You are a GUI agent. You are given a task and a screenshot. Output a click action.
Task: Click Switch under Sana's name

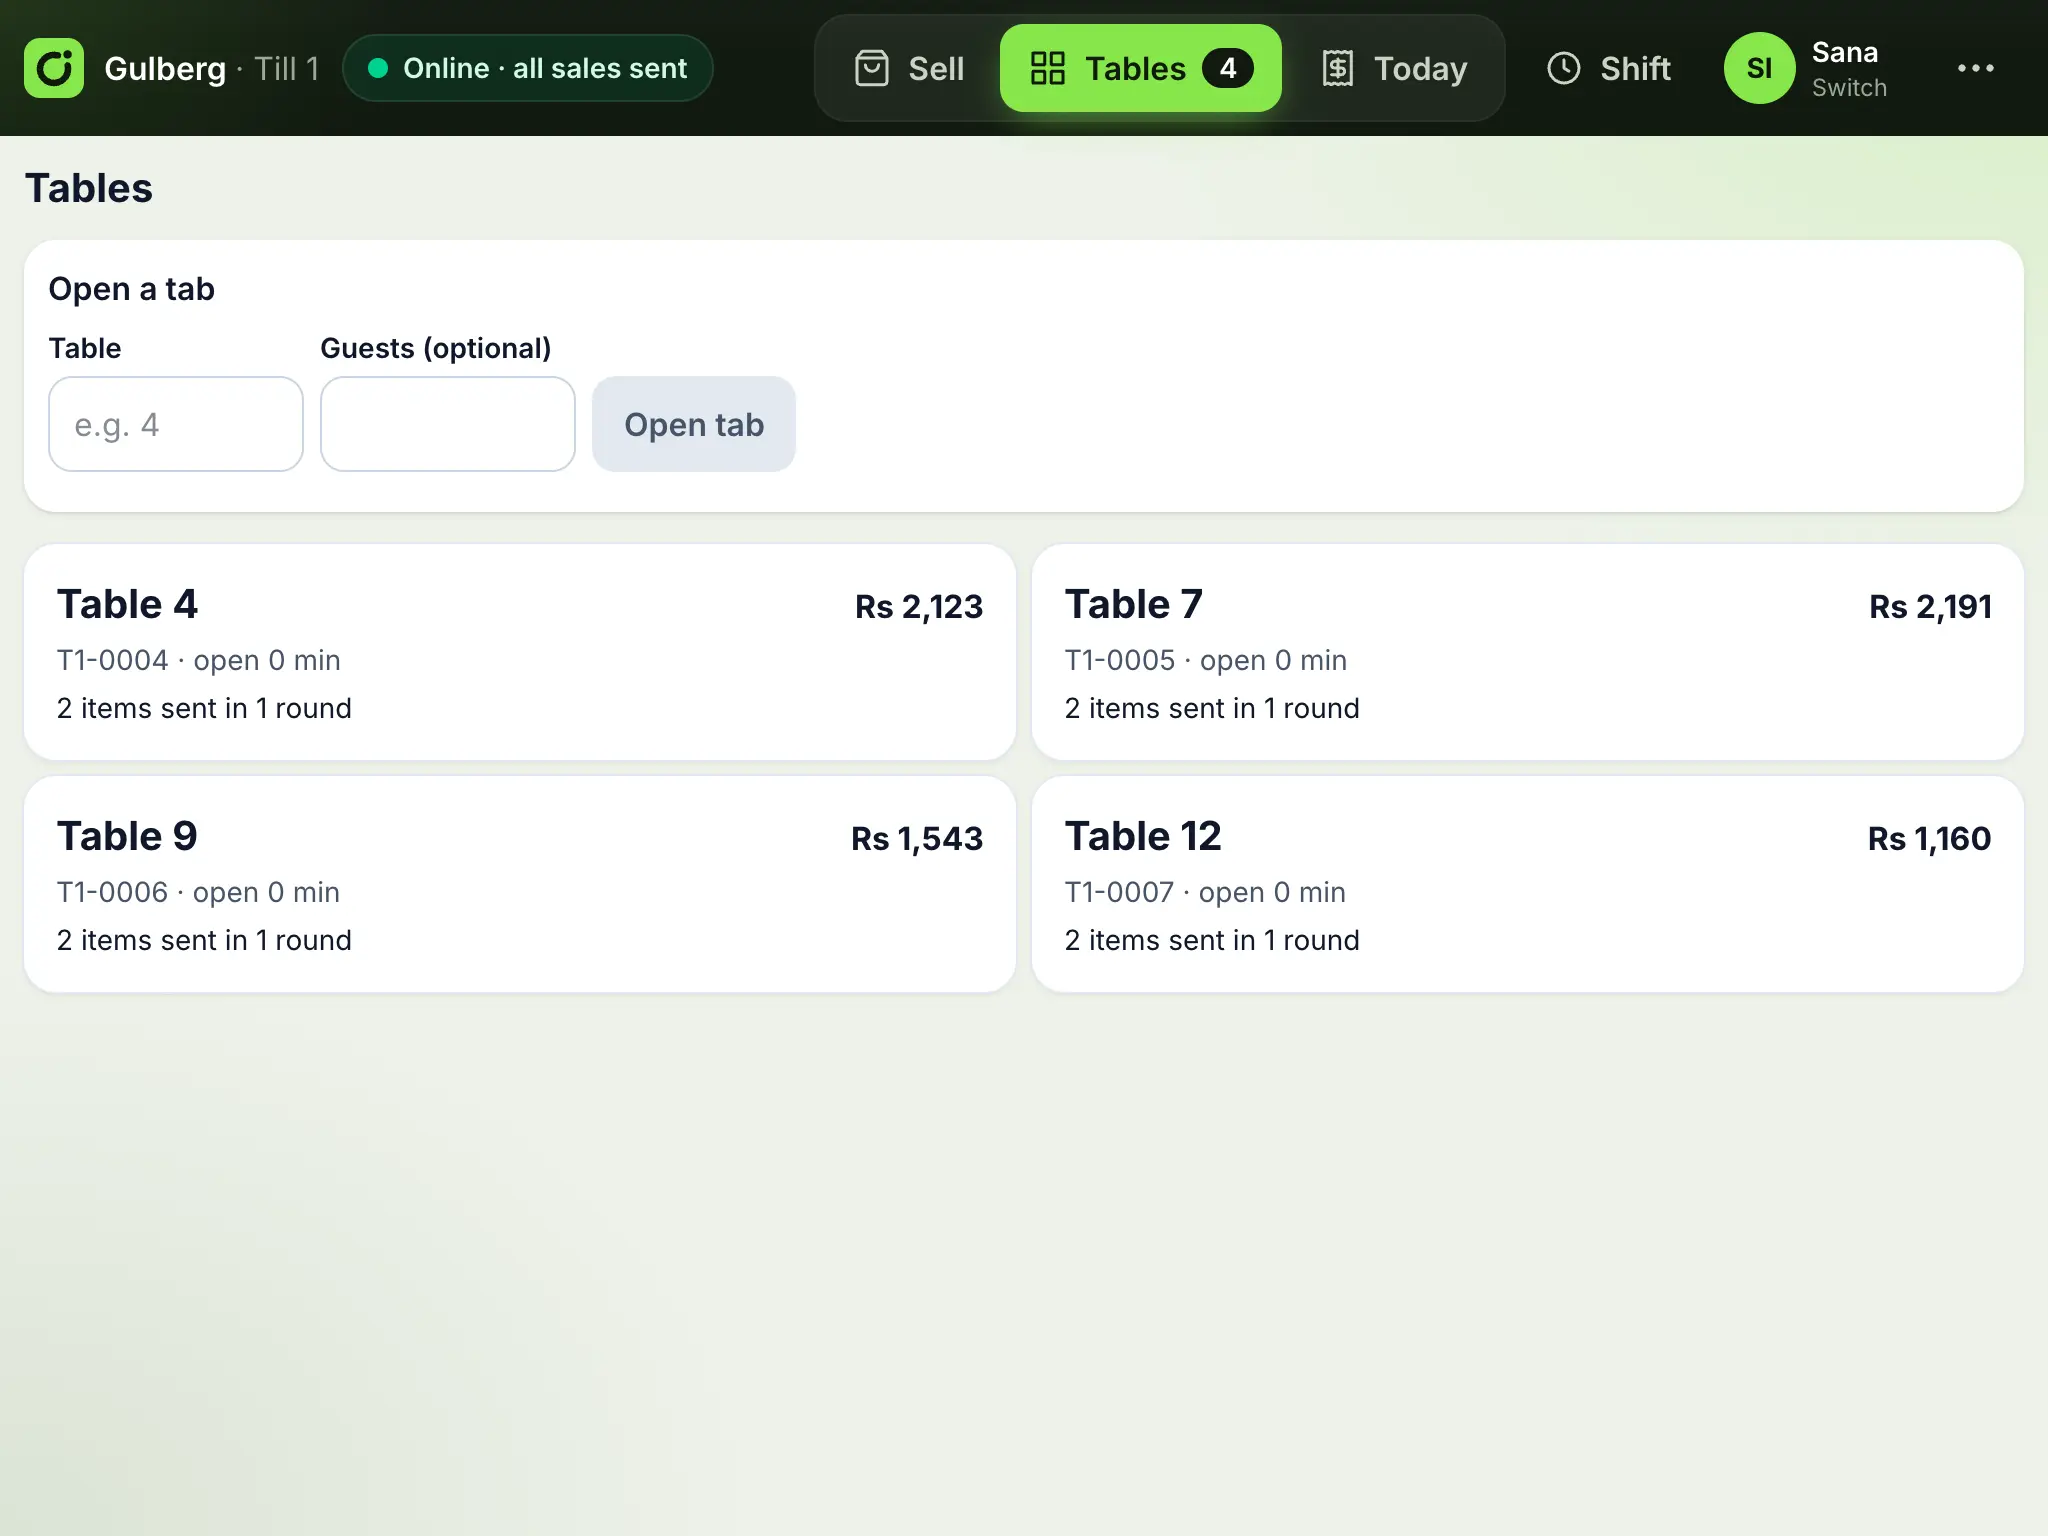(x=1849, y=88)
